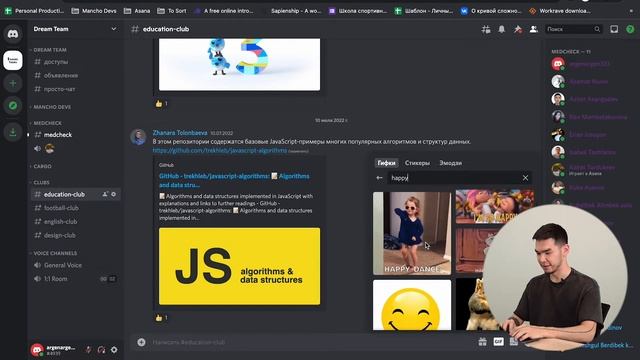Open the Mancho Devs bookmarks folder
Viewport: 640px width, 360px height.
[94, 11]
